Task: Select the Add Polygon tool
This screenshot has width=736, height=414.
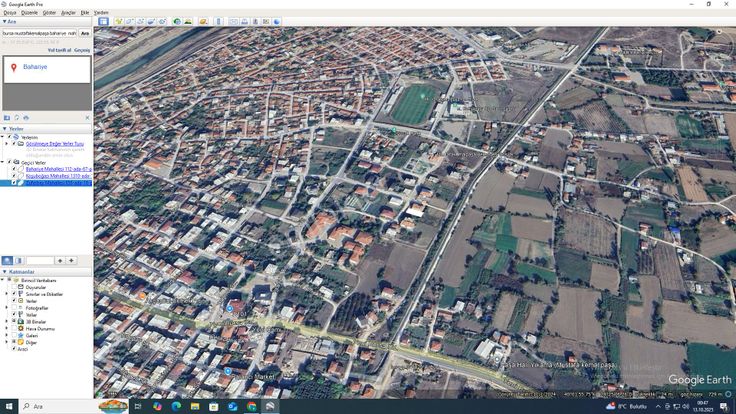Action: click(130, 21)
